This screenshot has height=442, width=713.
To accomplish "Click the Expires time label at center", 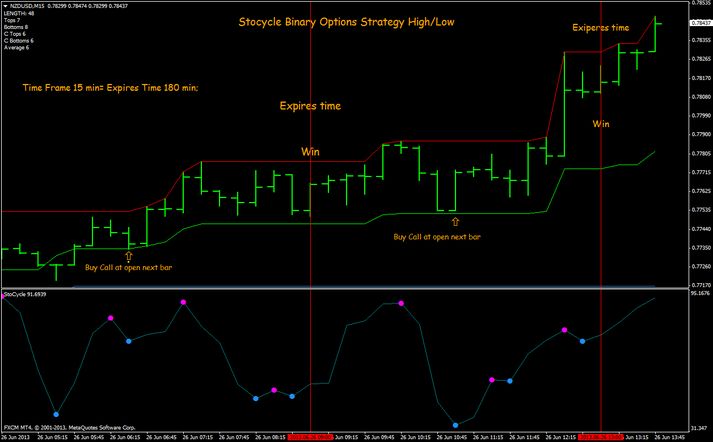I will coord(310,106).
